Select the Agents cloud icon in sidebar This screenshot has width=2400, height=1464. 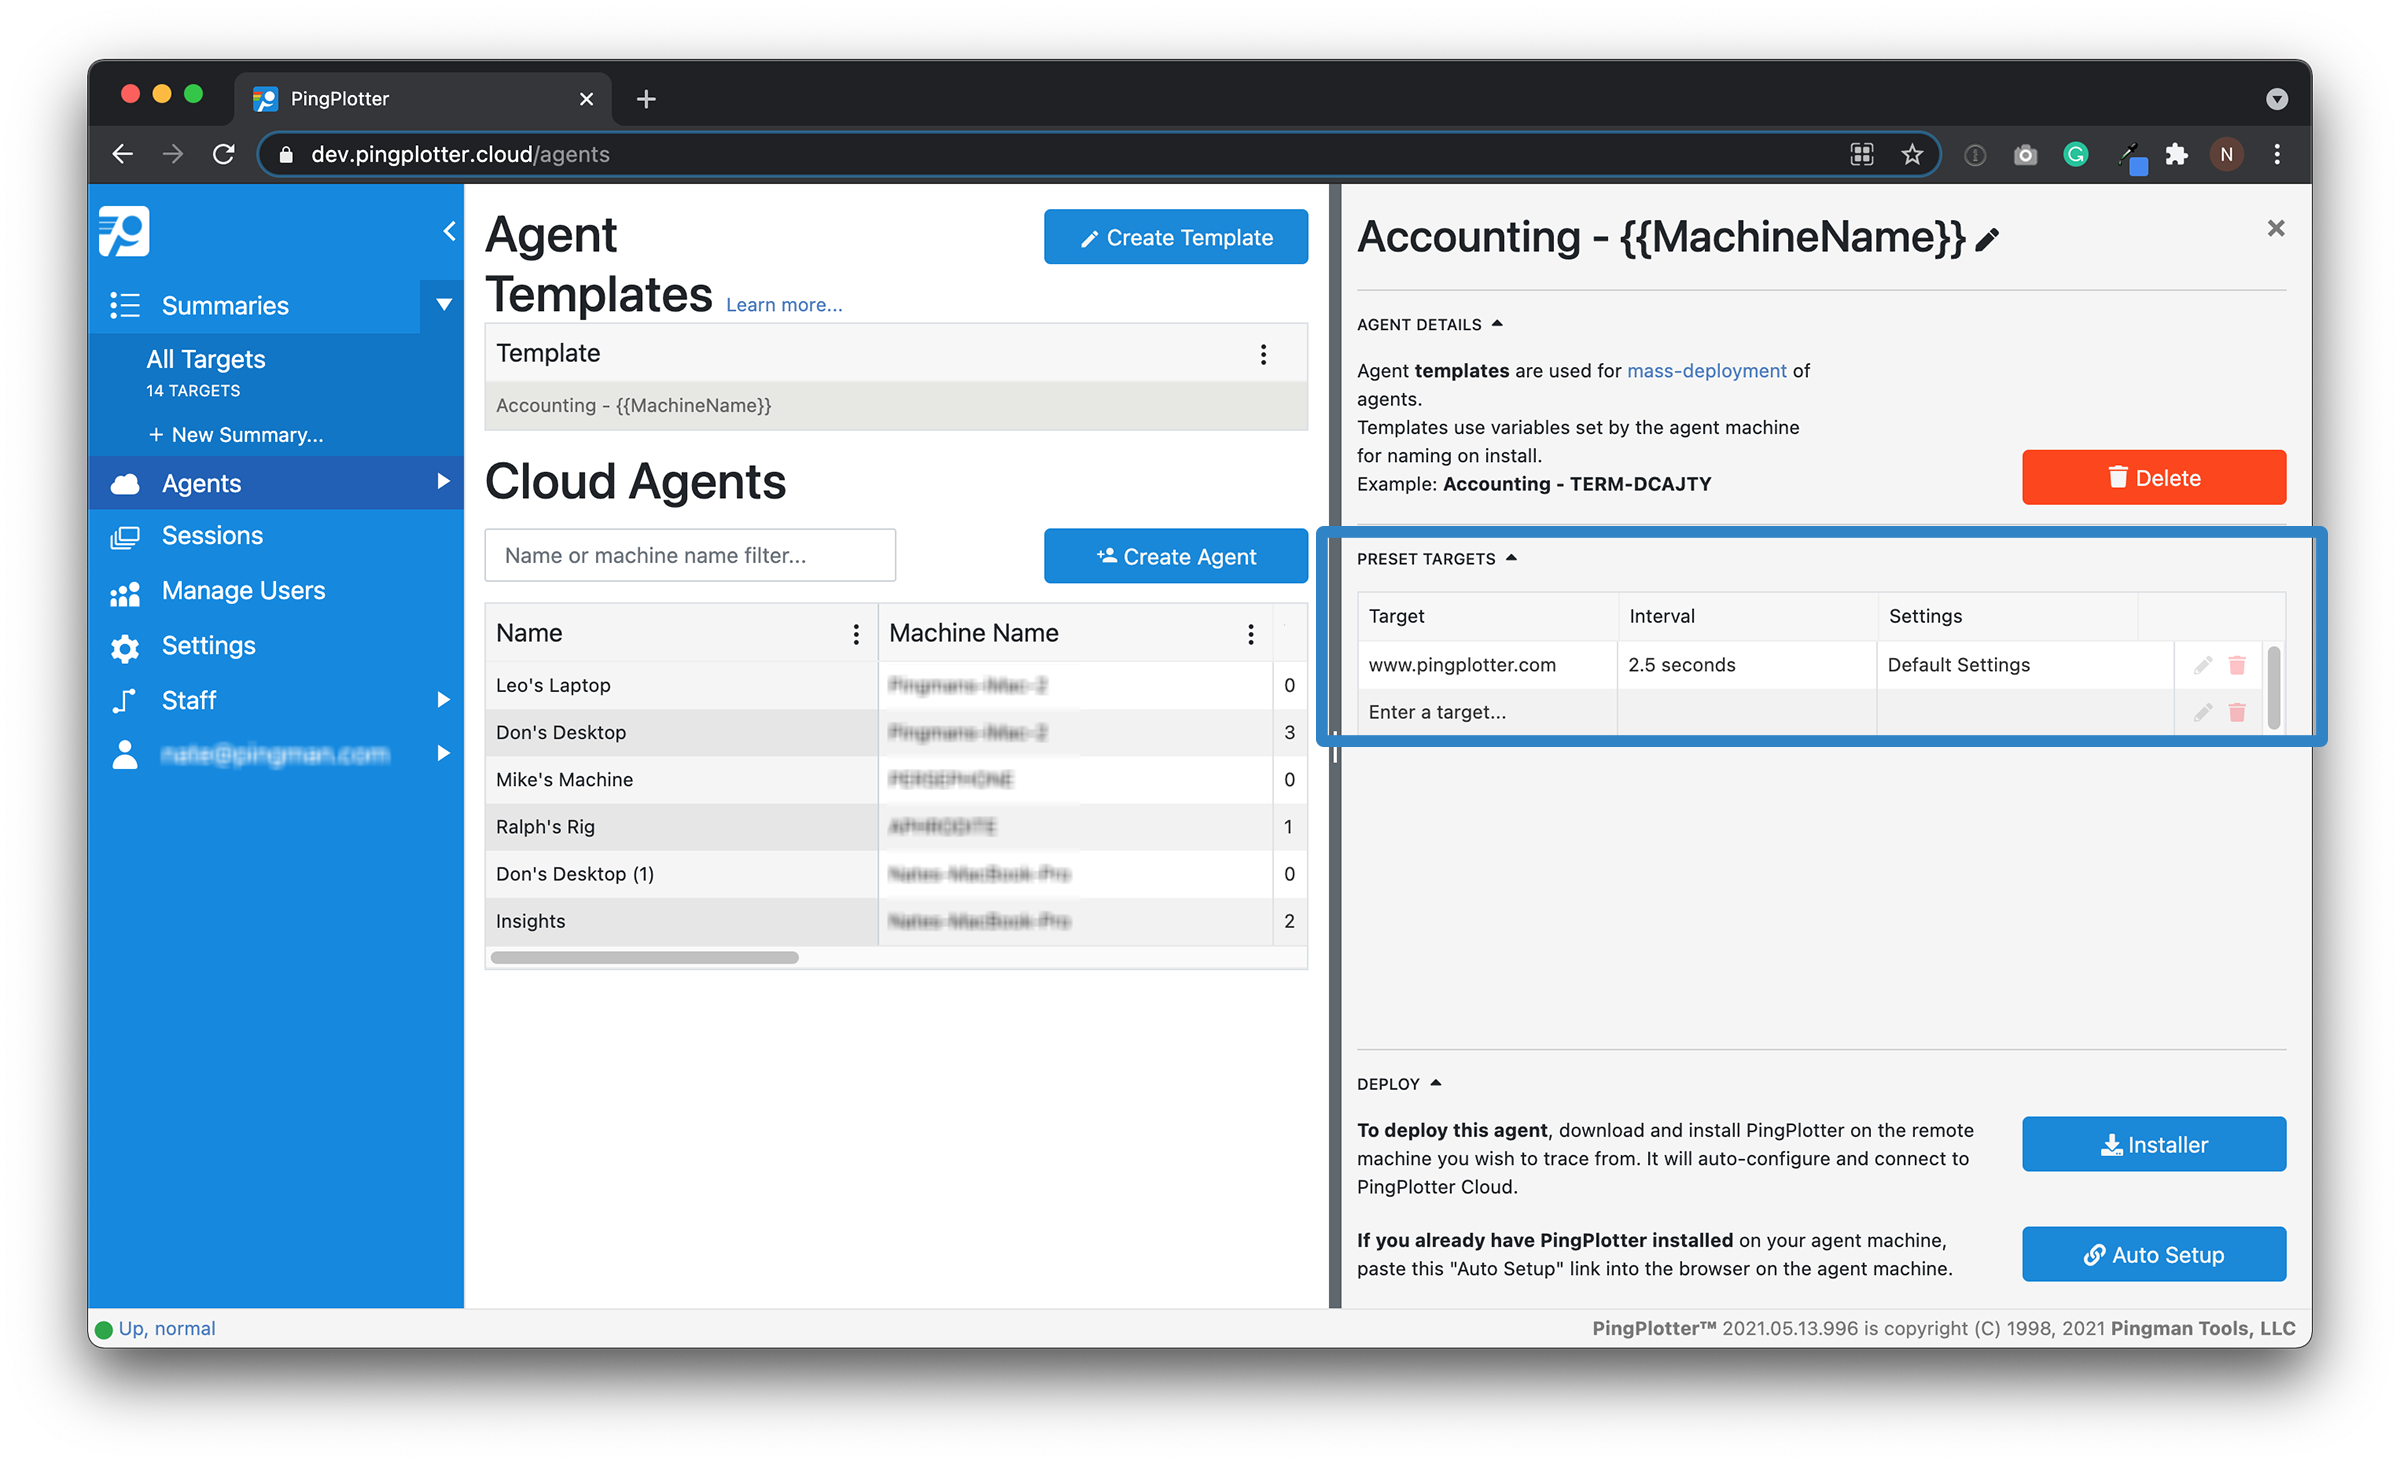click(124, 483)
